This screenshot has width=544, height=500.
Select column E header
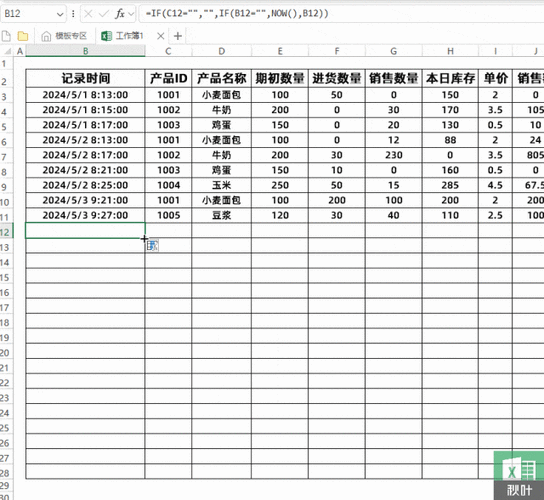(280, 51)
